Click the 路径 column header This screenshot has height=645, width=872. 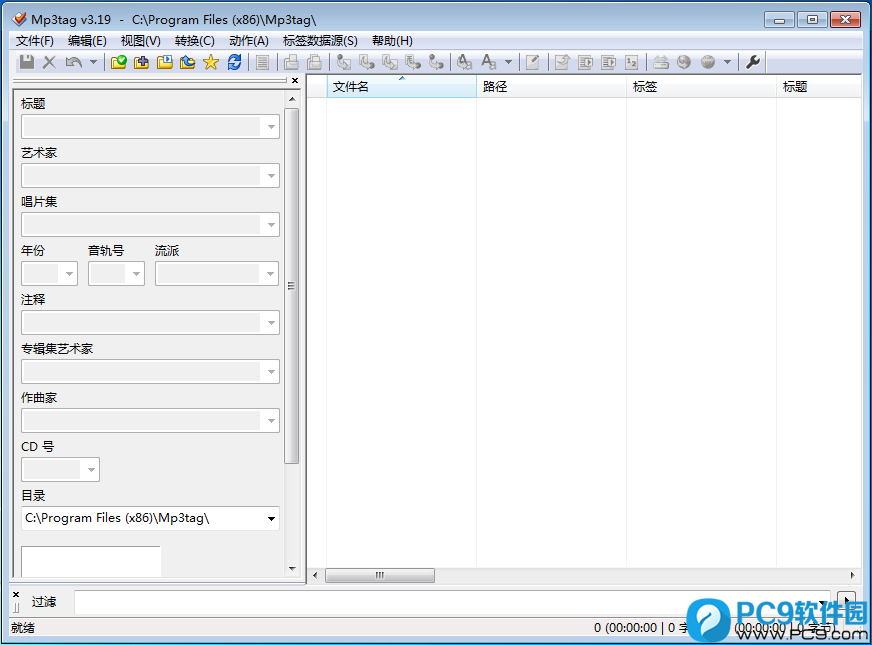[550, 87]
